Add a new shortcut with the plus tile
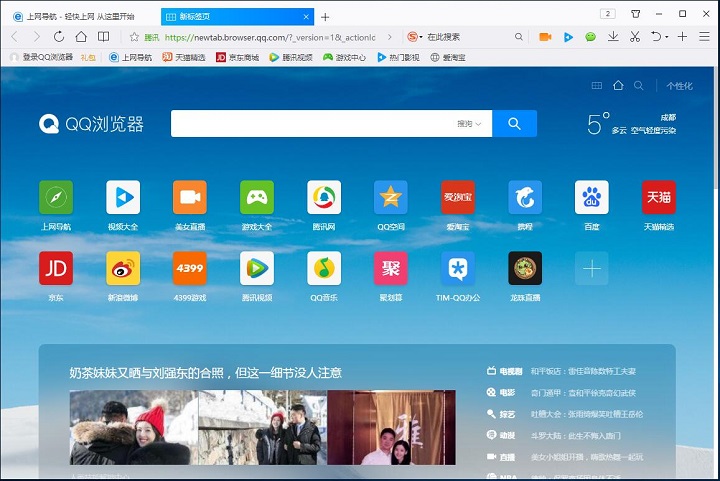The height and width of the screenshot is (481, 720). 592,268
